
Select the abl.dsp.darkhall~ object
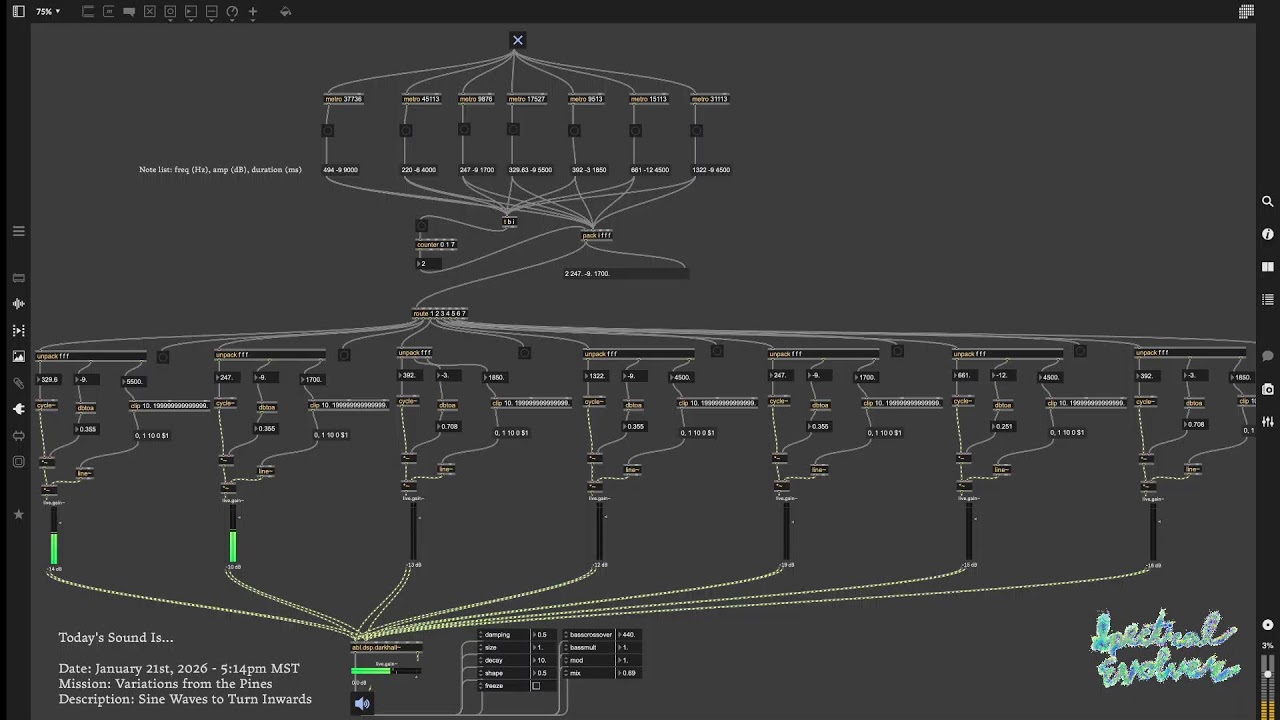point(386,647)
